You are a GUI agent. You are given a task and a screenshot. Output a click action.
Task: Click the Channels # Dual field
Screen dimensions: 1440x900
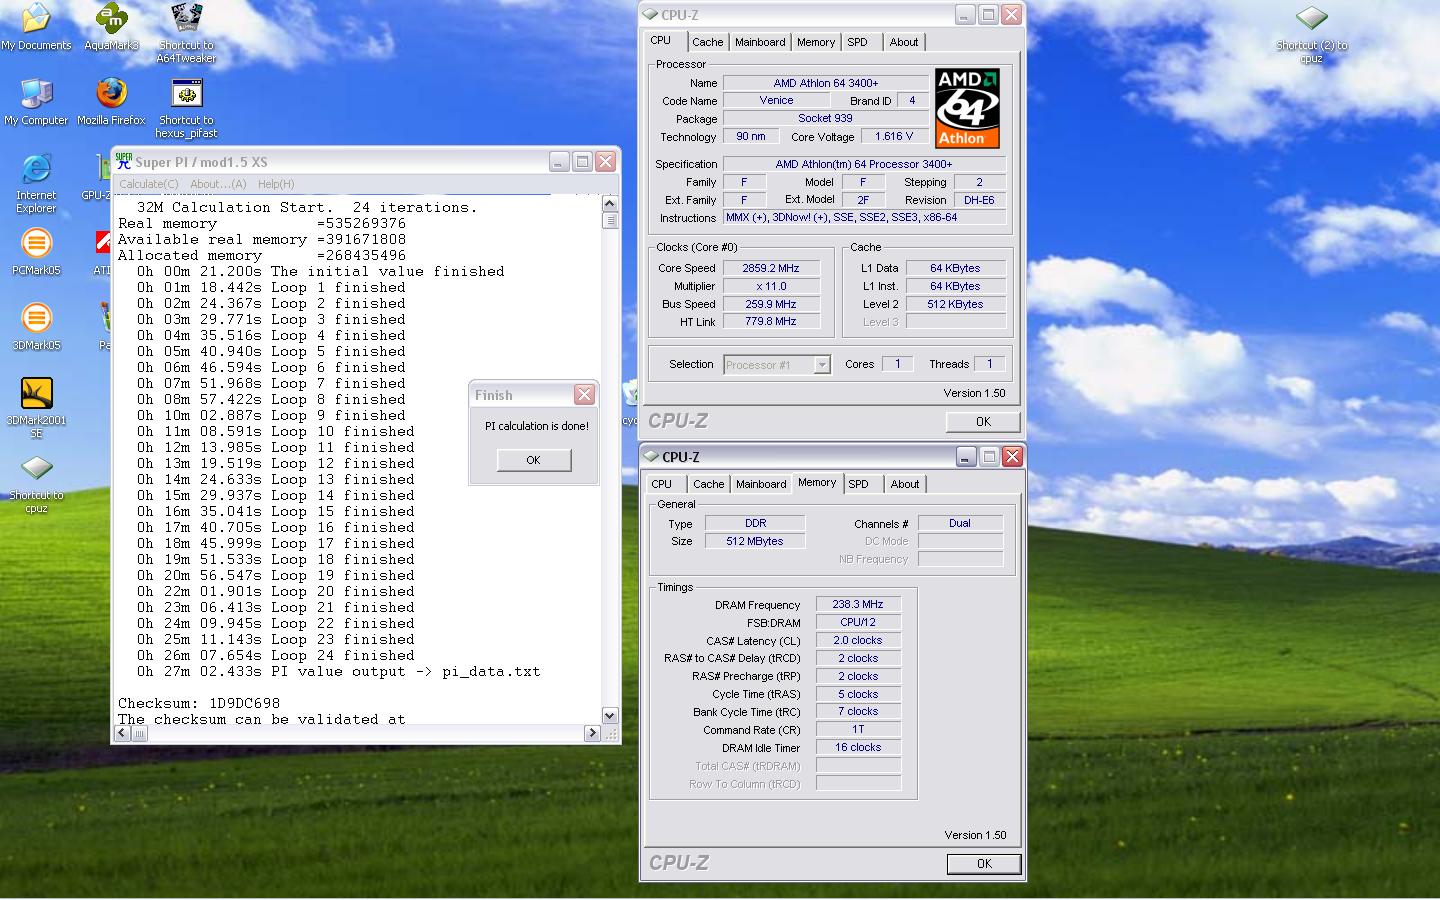pyautogui.click(x=960, y=523)
